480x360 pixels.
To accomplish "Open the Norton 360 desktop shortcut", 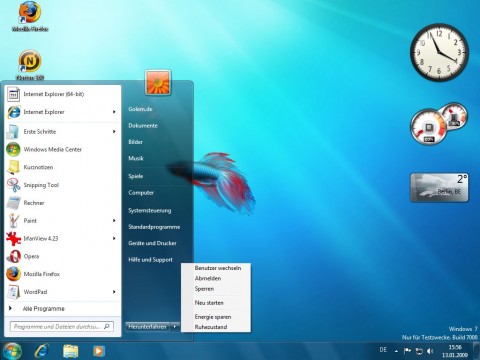I will [x=30, y=65].
